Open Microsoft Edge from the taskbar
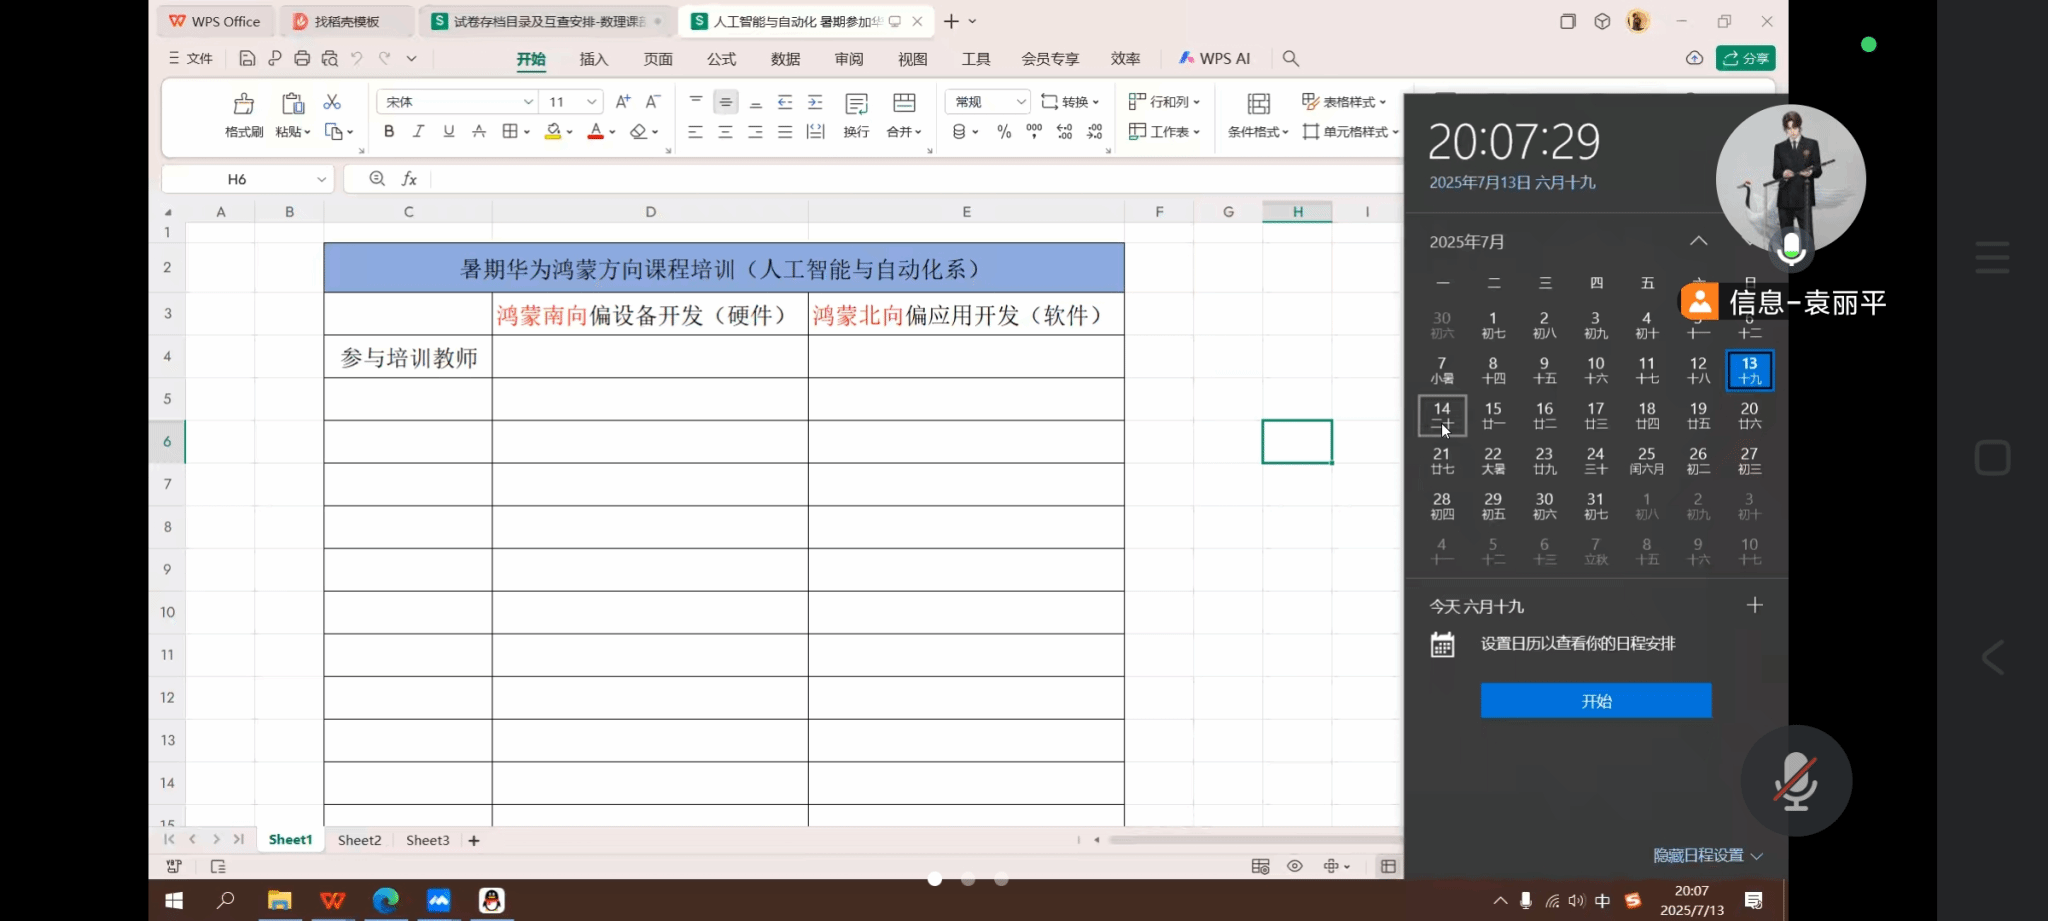 pos(385,901)
